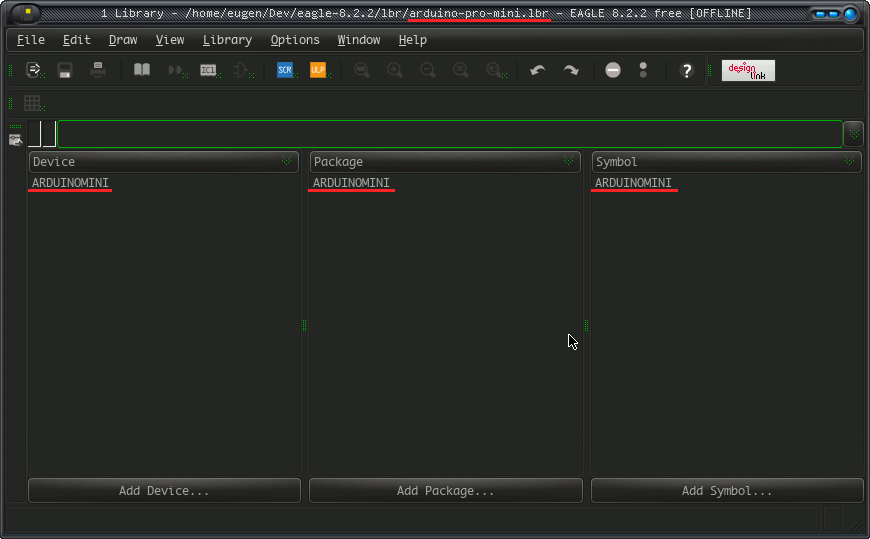Print using the printer toolbar icon
The image size is (870, 539).
click(98, 70)
